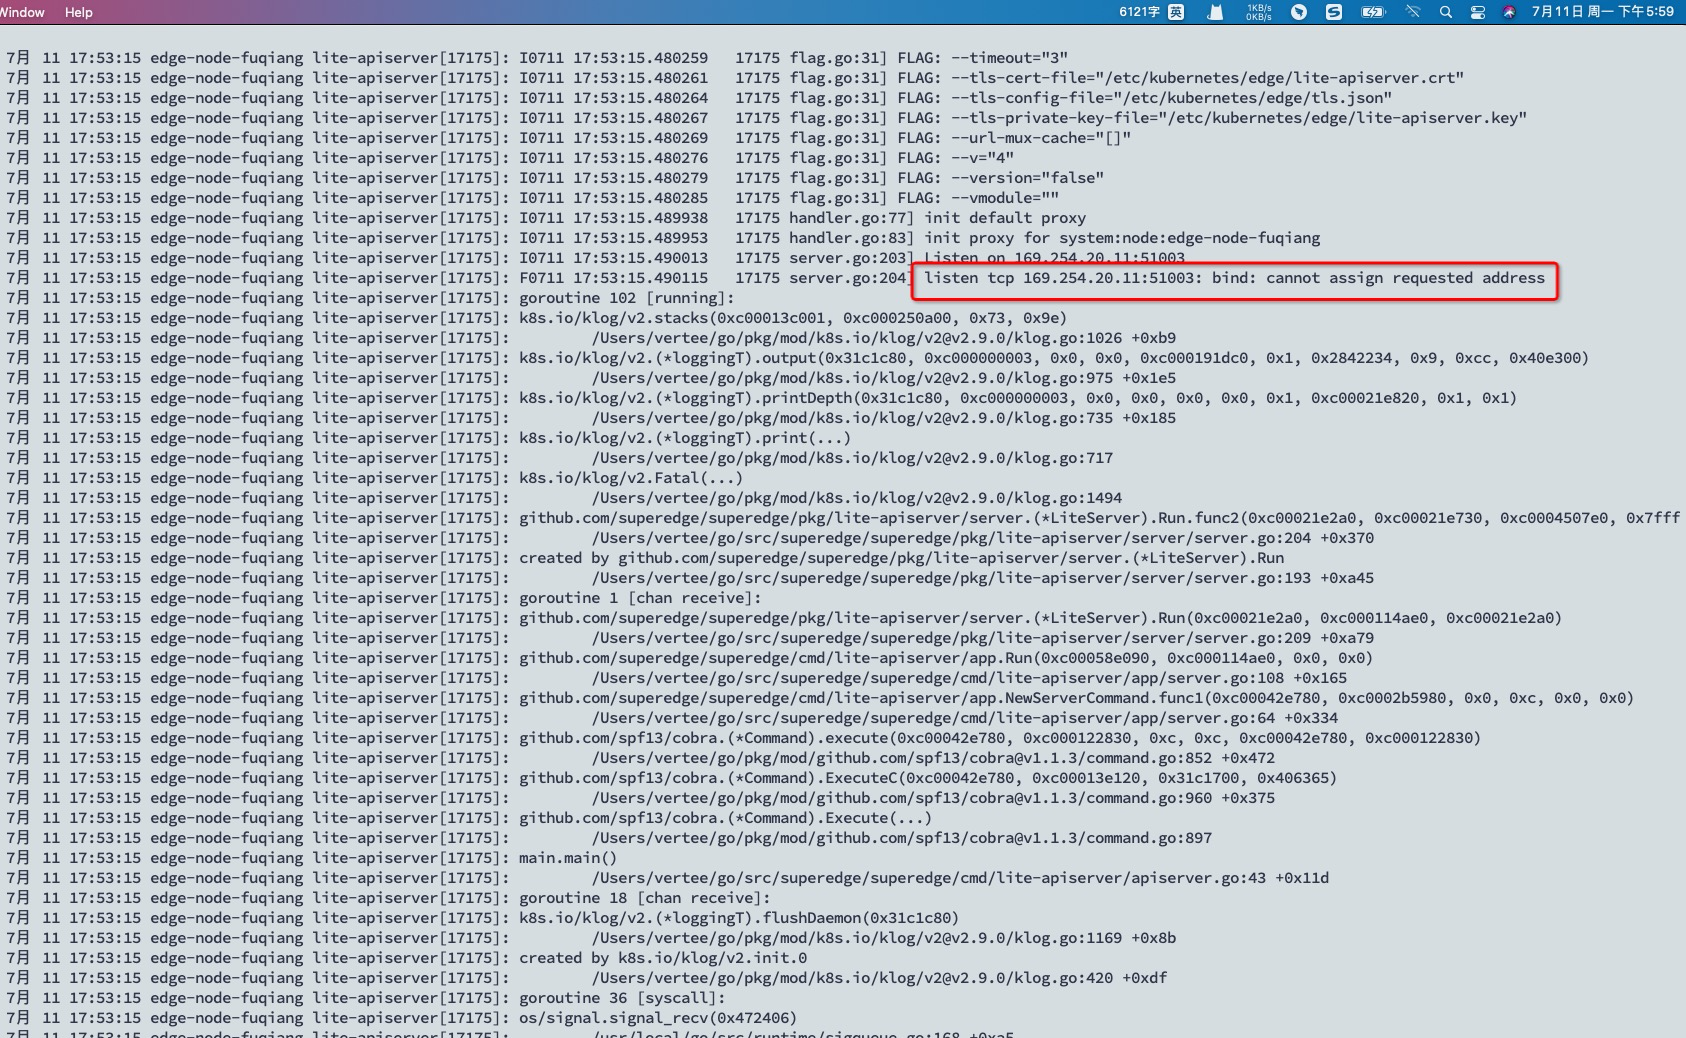Open the Help menu
Image resolution: width=1686 pixels, height=1038 pixels.
(x=79, y=12)
